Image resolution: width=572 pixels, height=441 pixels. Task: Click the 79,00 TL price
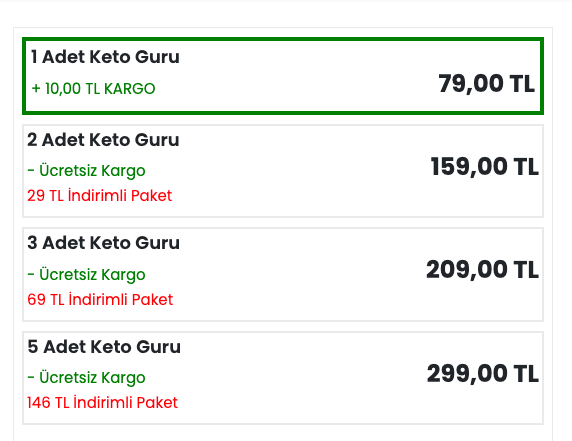click(x=486, y=84)
